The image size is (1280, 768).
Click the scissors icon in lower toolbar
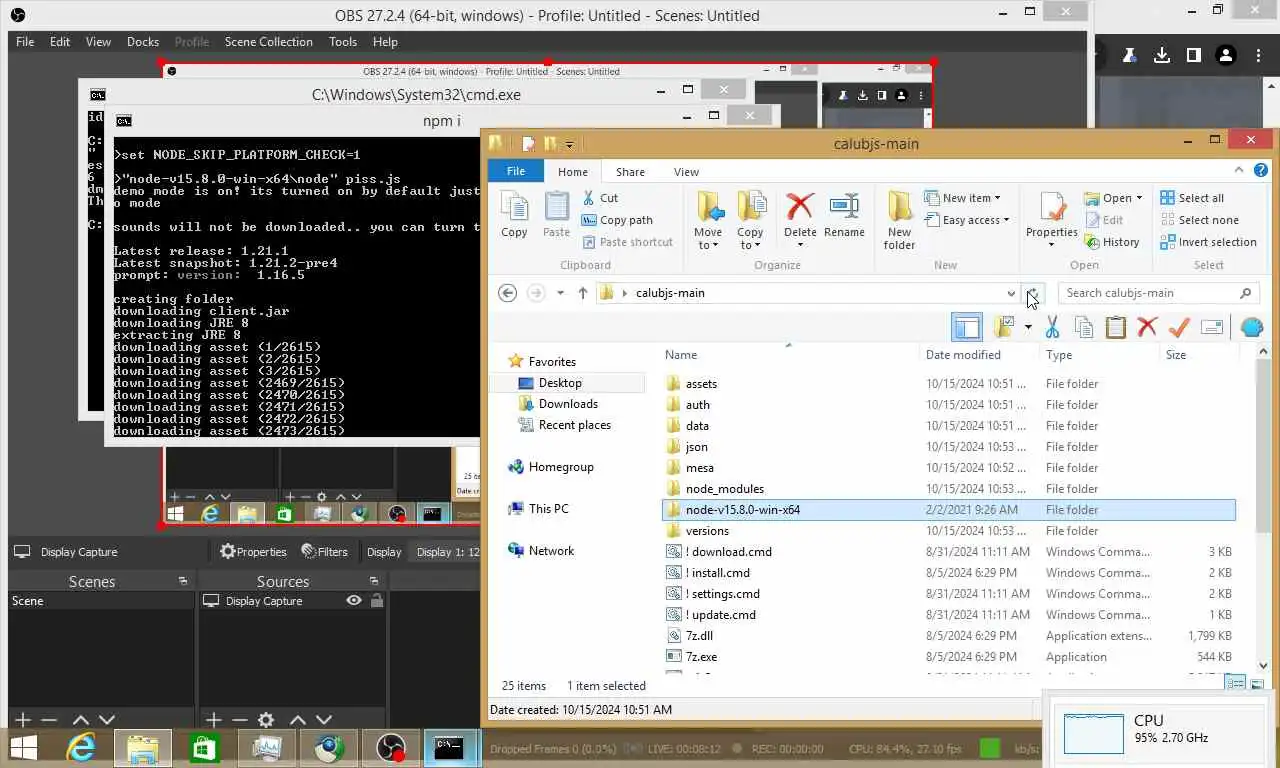[x=1052, y=327]
